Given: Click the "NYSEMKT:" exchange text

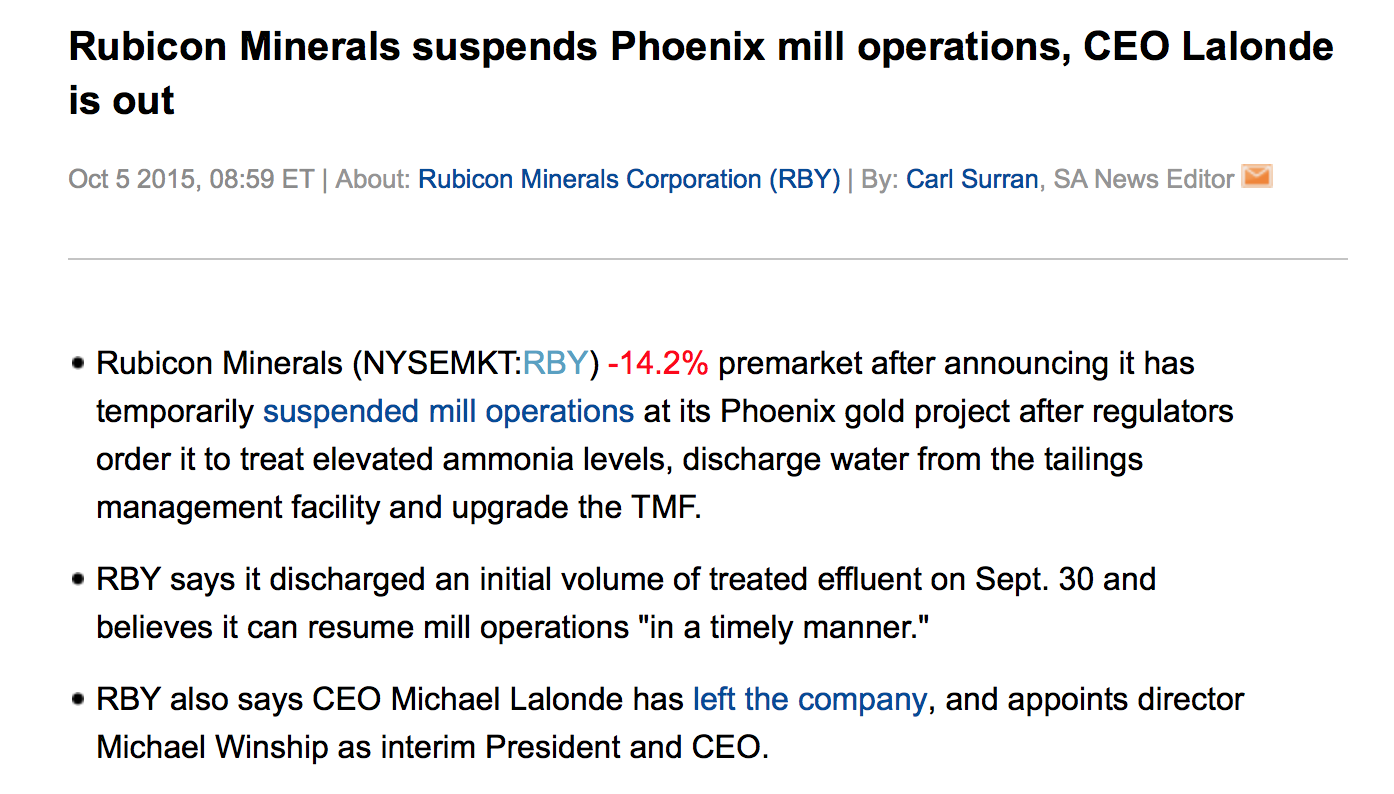Looking at the screenshot, I should 438,364.
